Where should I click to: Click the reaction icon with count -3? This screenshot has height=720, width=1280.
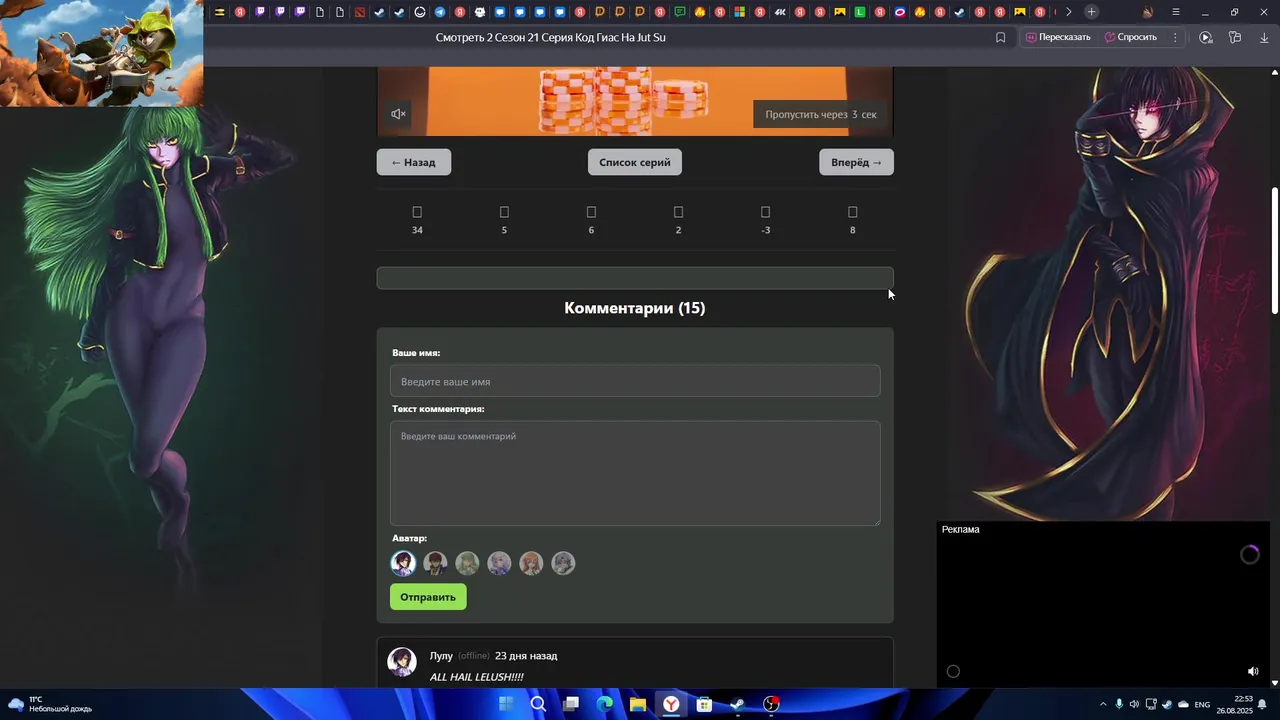coord(765,212)
